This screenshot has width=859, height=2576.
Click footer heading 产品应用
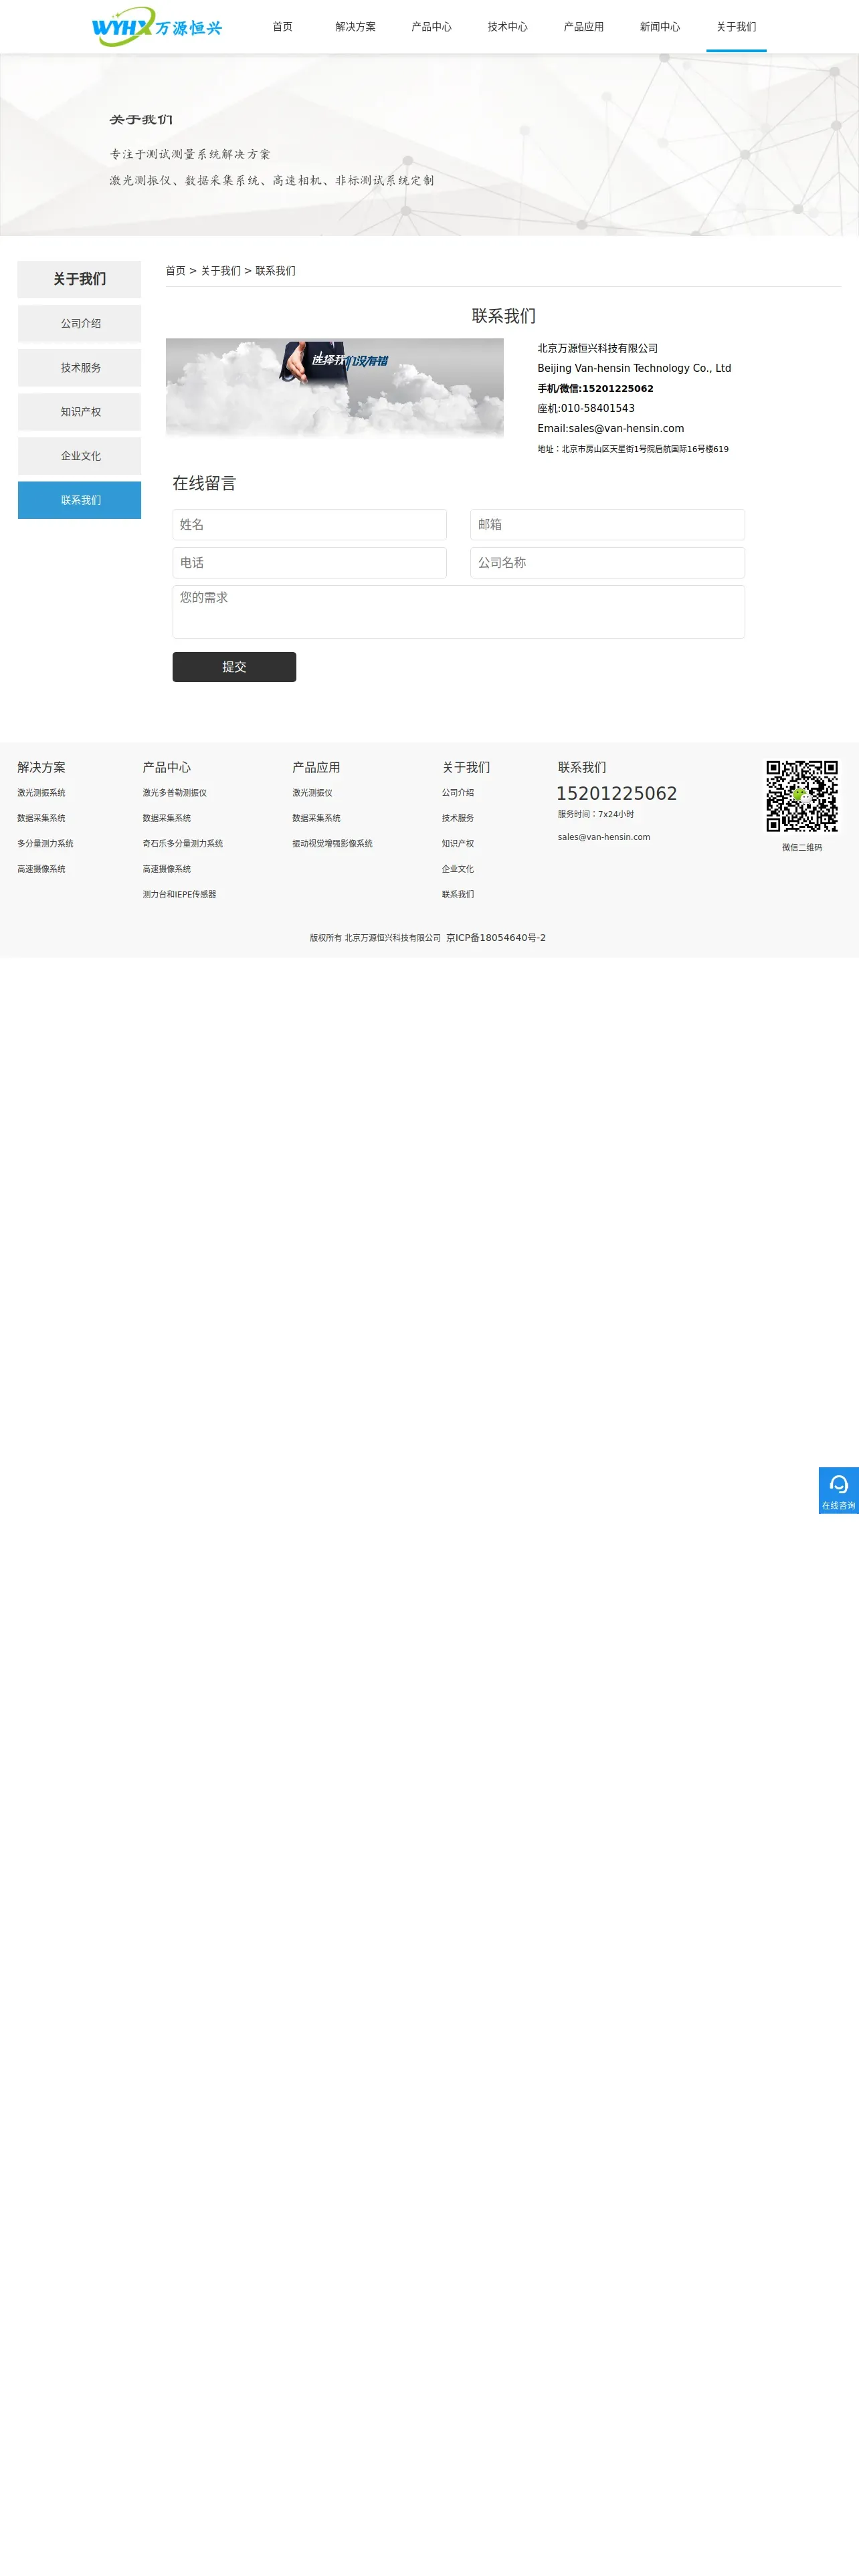pyautogui.click(x=316, y=768)
